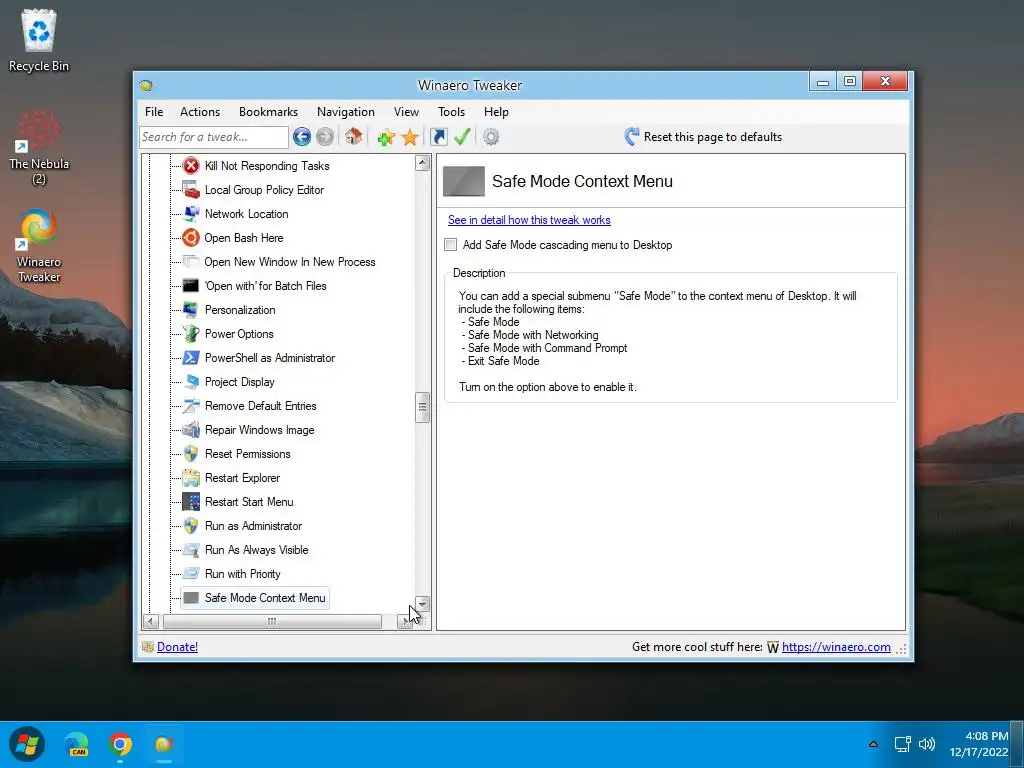Click in the Search for a tweak field

[214, 137]
